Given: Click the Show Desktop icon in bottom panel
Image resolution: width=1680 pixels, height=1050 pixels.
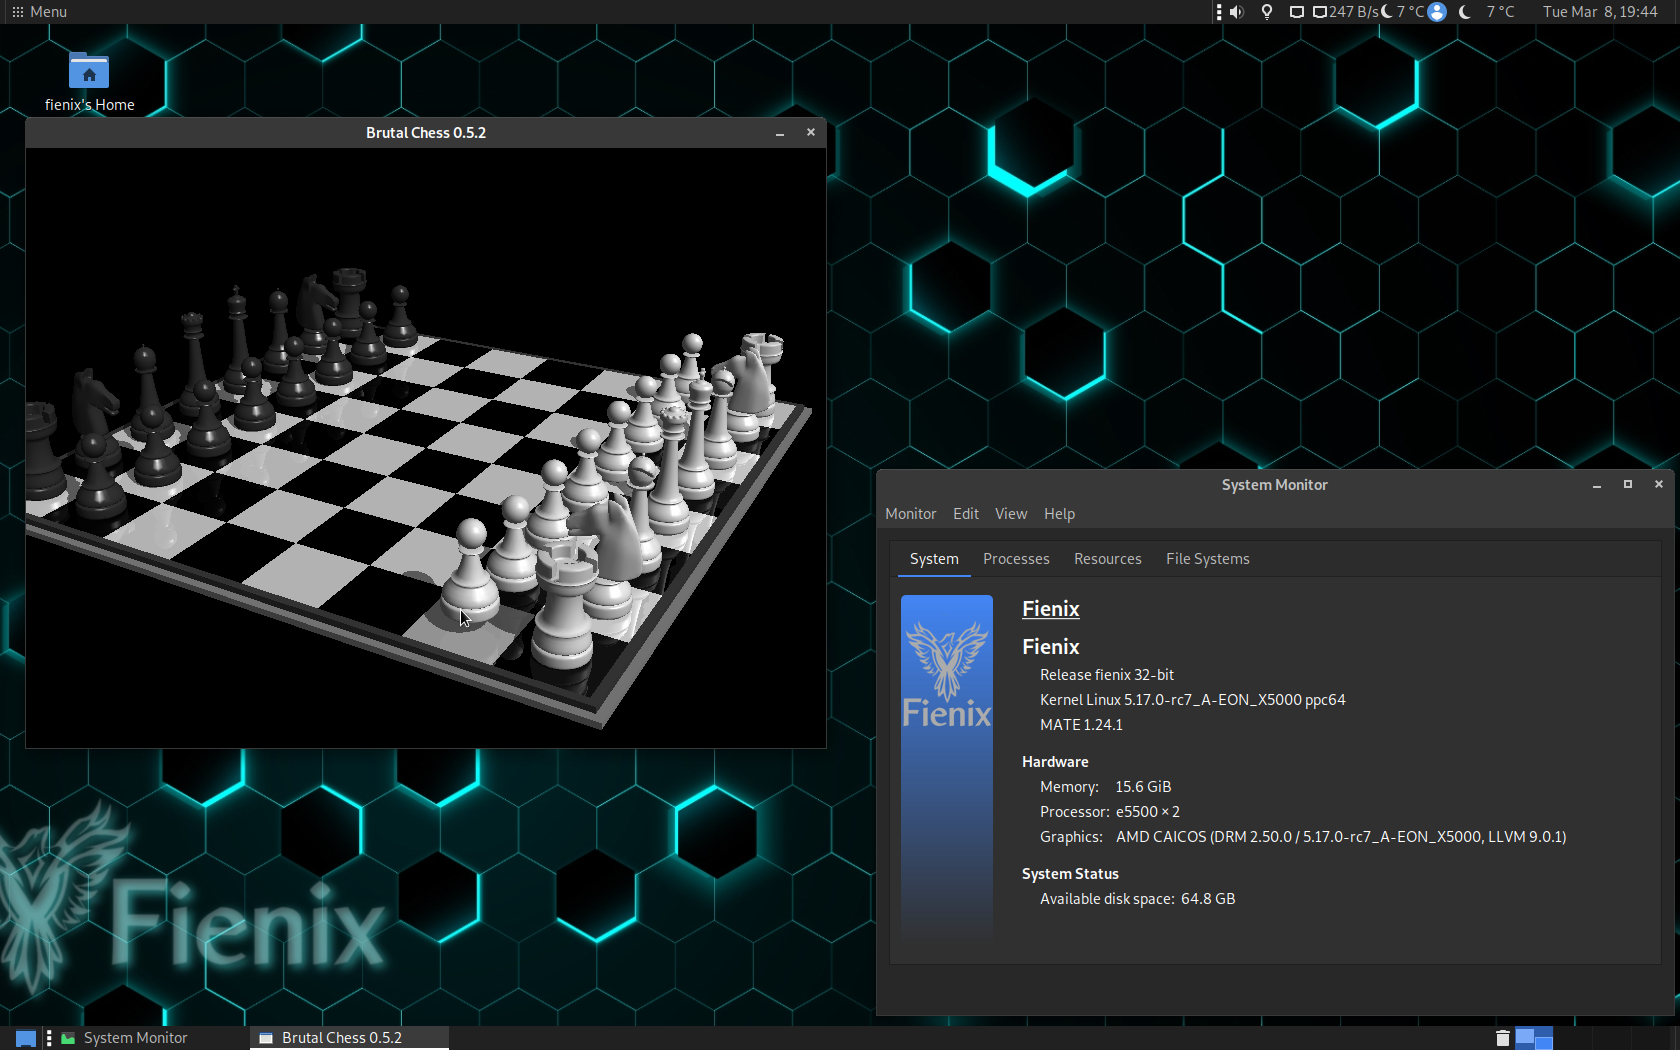Looking at the screenshot, I should (x=26, y=1038).
